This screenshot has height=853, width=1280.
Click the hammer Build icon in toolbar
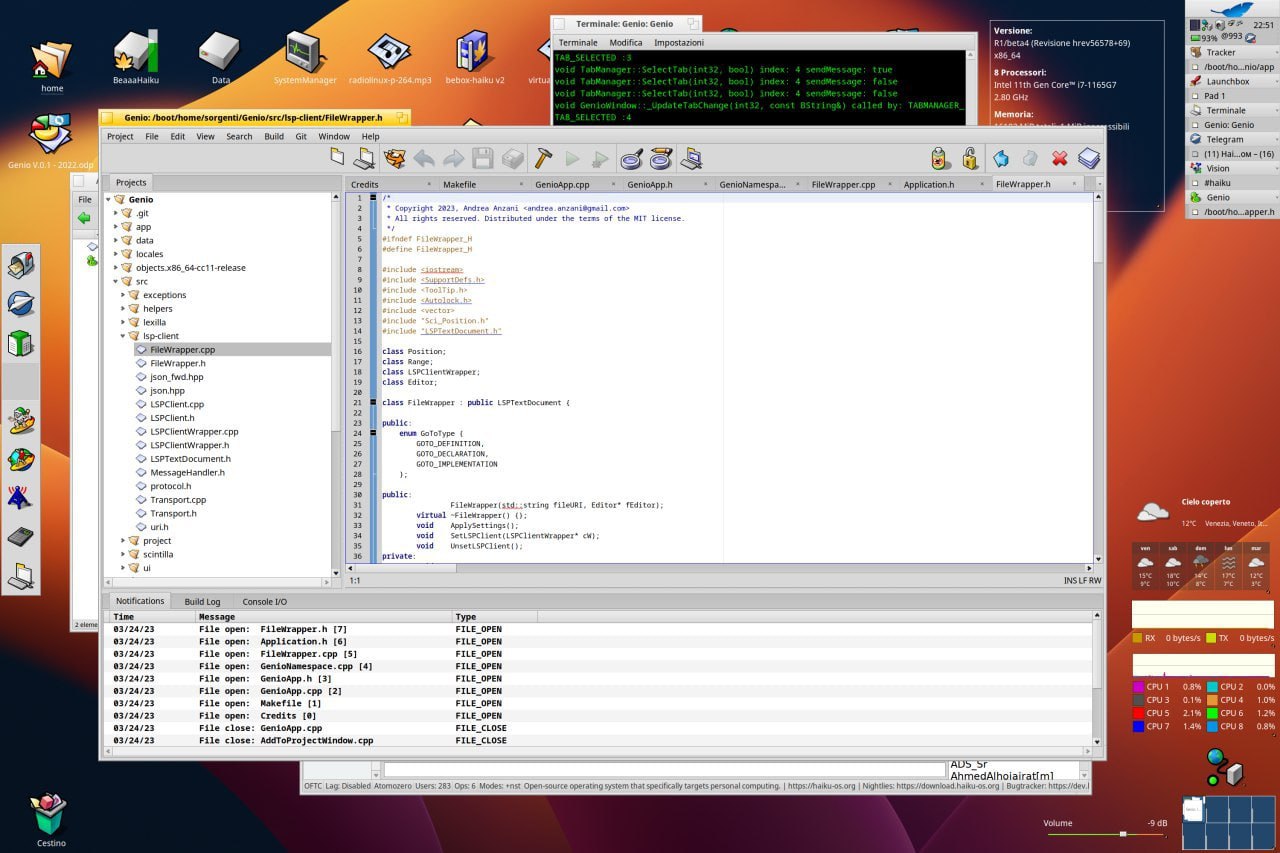pos(544,158)
